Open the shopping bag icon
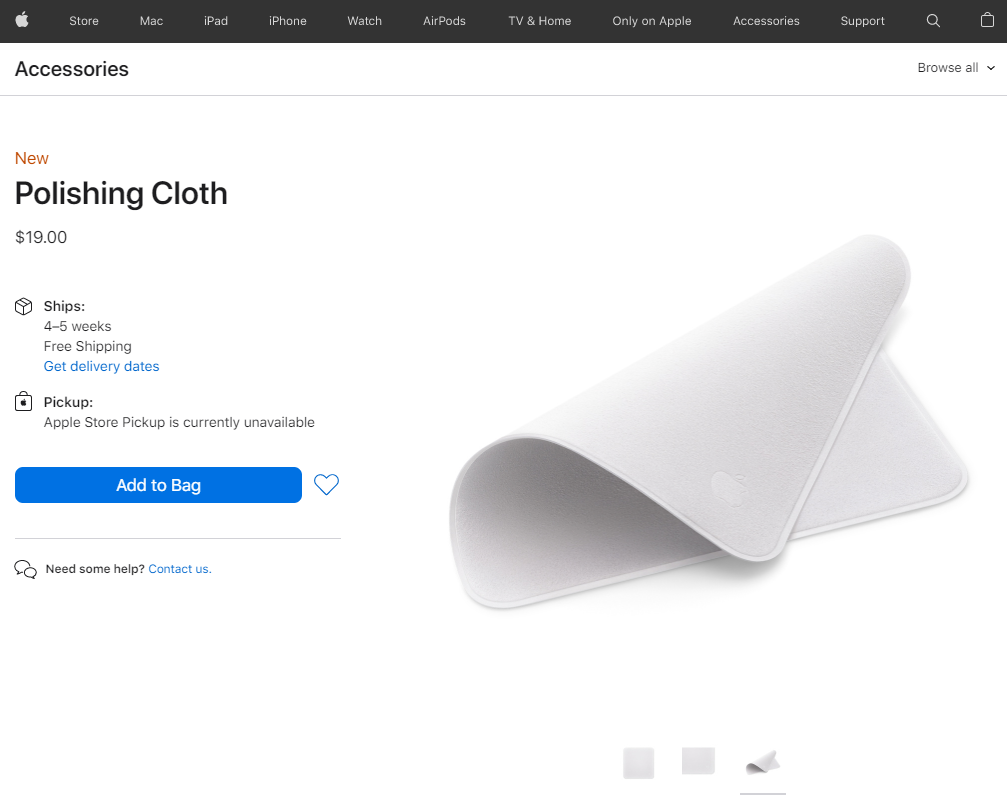 (x=987, y=21)
